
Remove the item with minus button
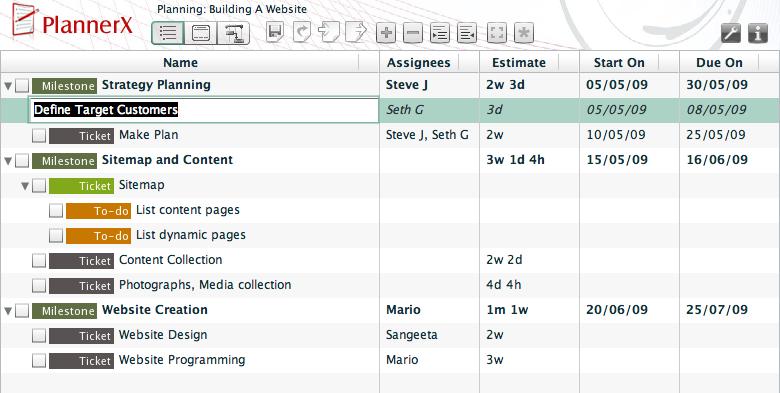pyautogui.click(x=413, y=33)
